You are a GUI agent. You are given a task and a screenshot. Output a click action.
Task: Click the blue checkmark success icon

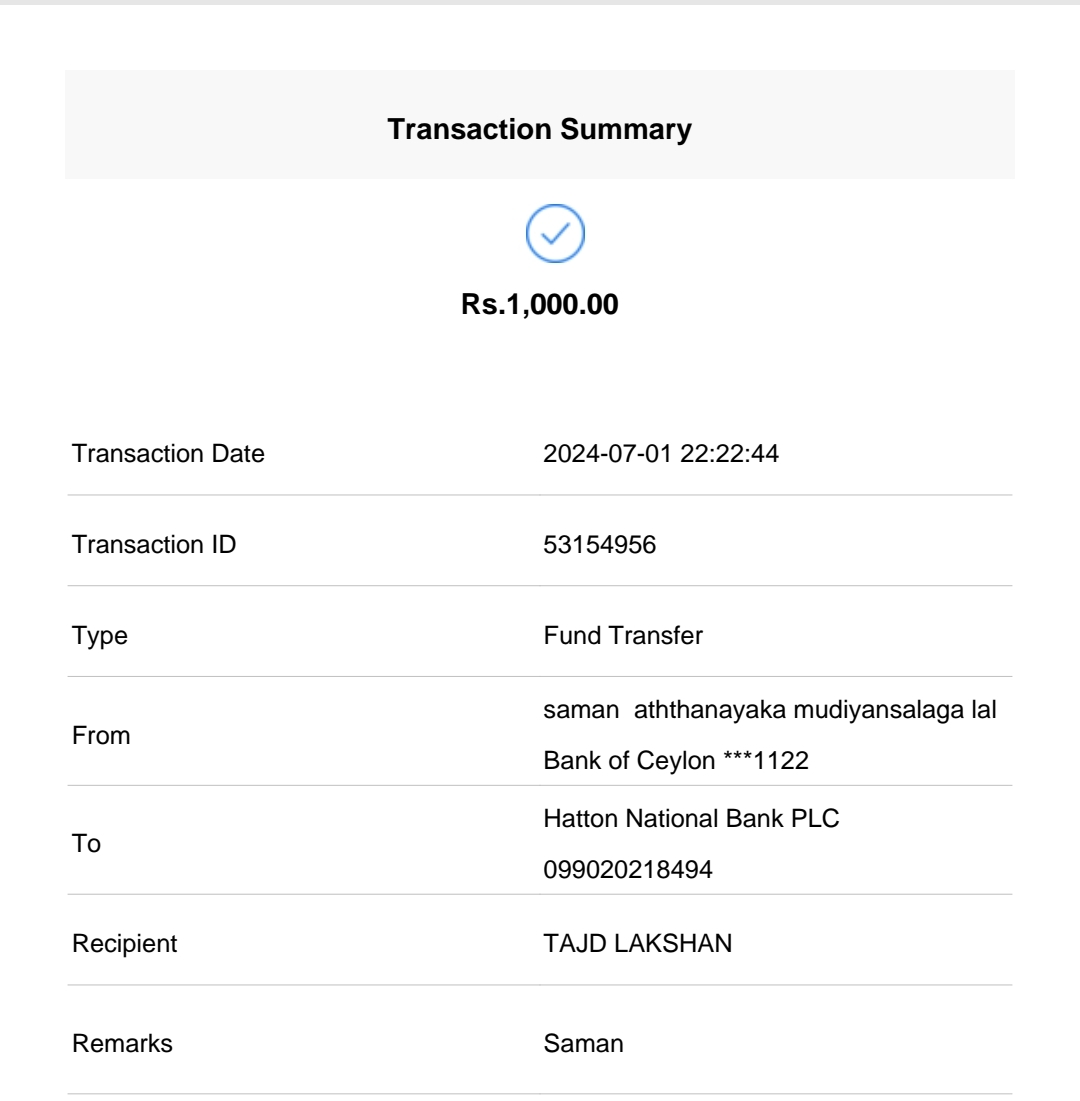(556, 235)
